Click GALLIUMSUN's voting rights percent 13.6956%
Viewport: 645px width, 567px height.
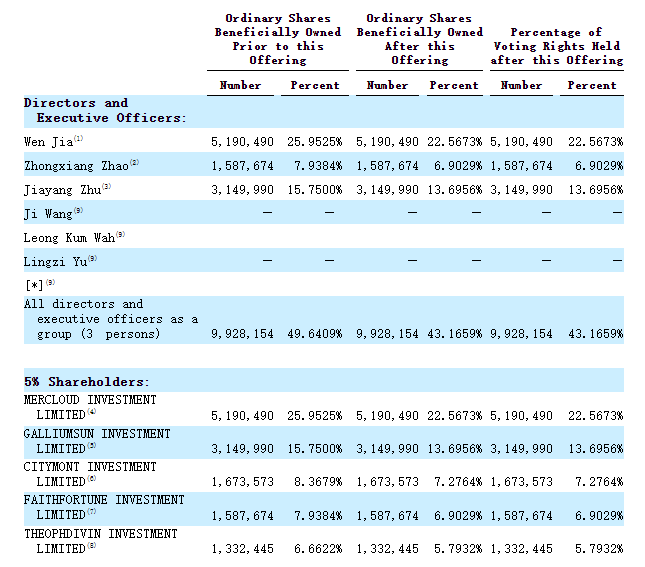coord(596,449)
